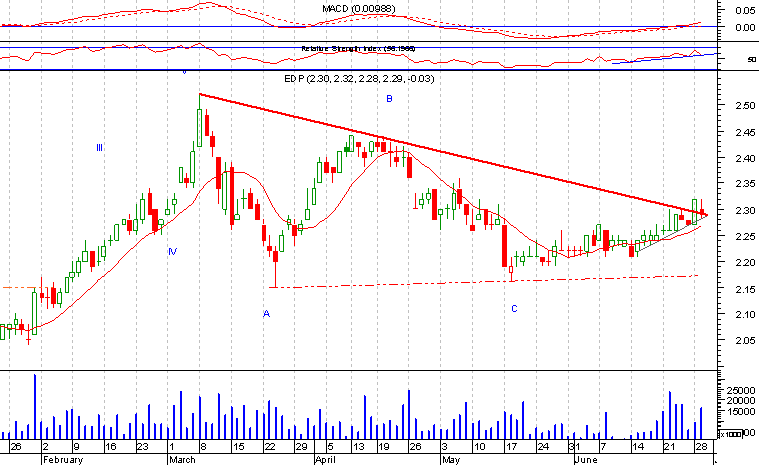This screenshot has width=759, height=465.
Task: Select the March month label
Action: coord(182,460)
